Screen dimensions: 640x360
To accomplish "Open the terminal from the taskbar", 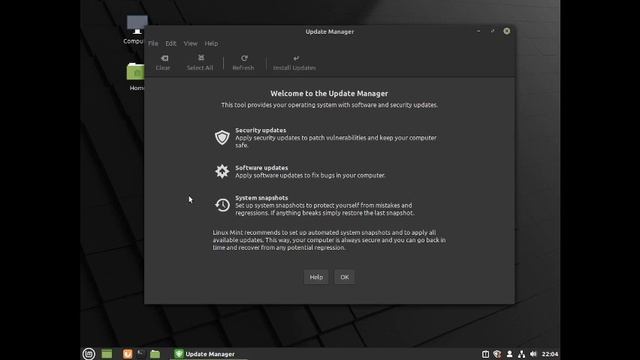I will 141,354.
